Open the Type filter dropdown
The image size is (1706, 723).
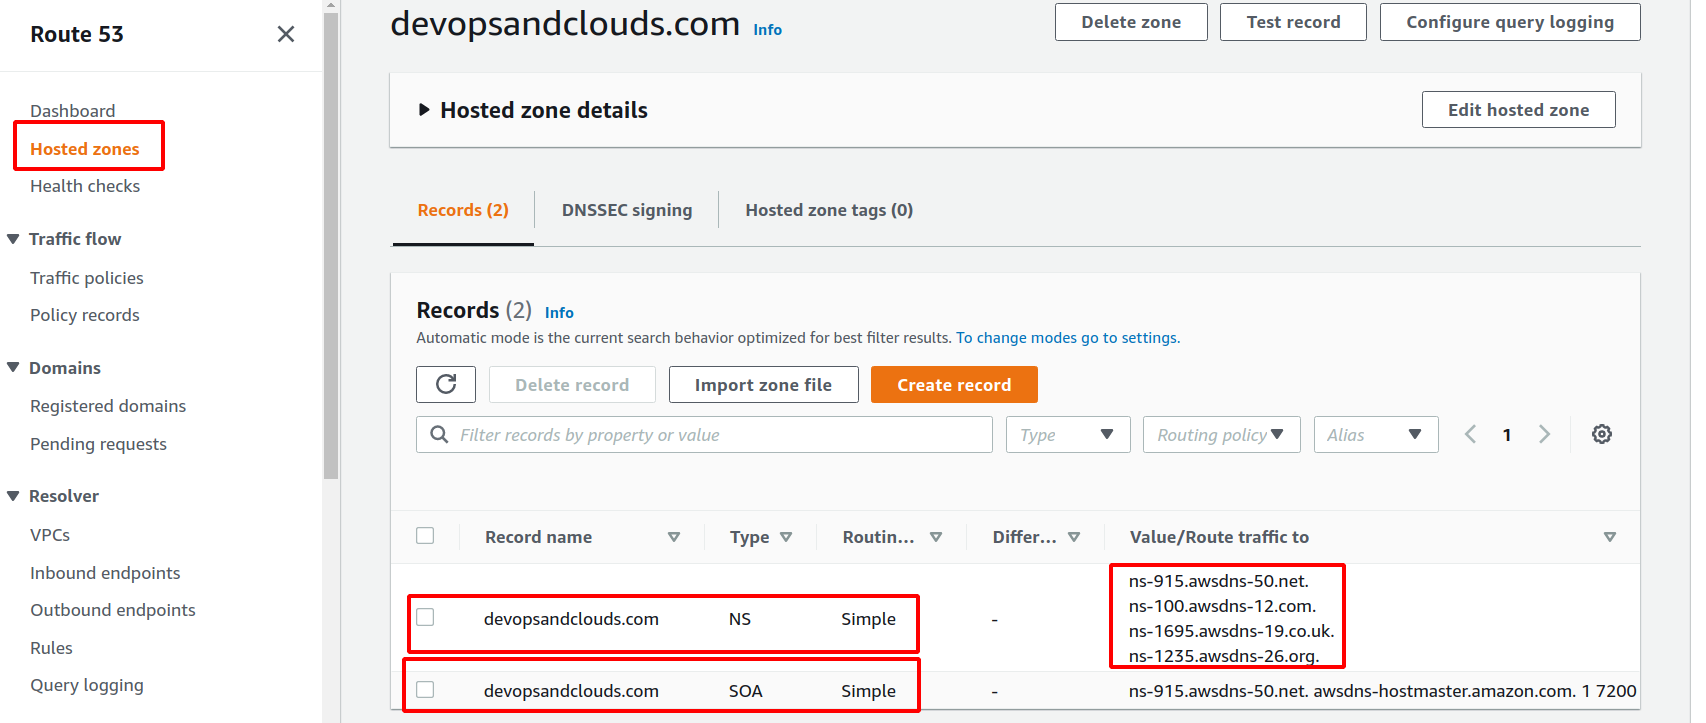(1067, 435)
